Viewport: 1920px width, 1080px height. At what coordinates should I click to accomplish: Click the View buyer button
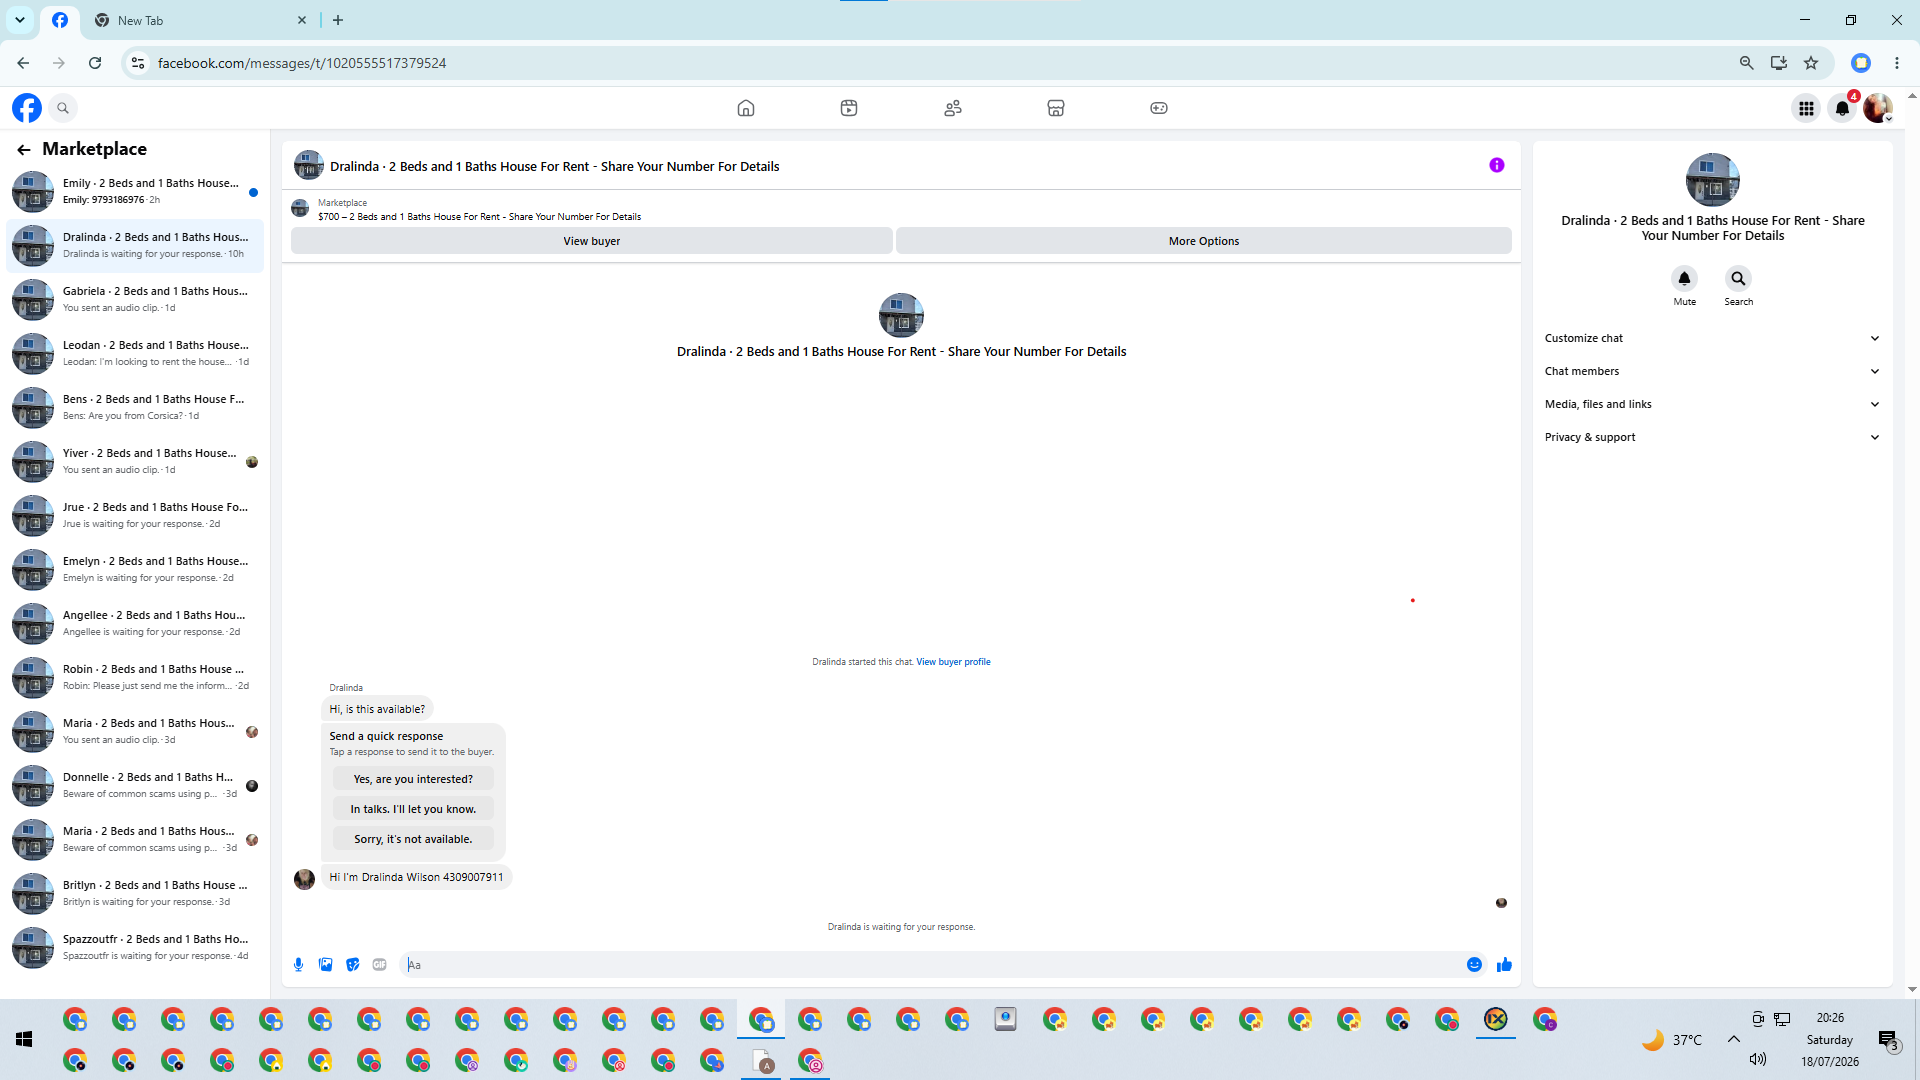tap(591, 241)
